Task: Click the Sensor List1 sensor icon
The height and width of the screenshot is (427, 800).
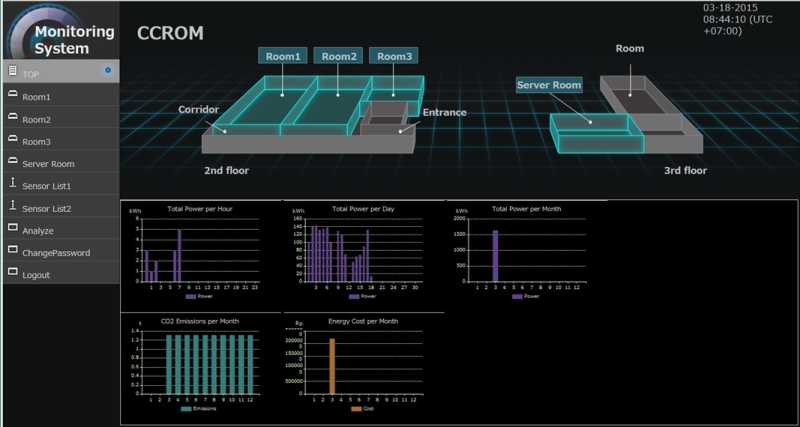Action: point(12,183)
